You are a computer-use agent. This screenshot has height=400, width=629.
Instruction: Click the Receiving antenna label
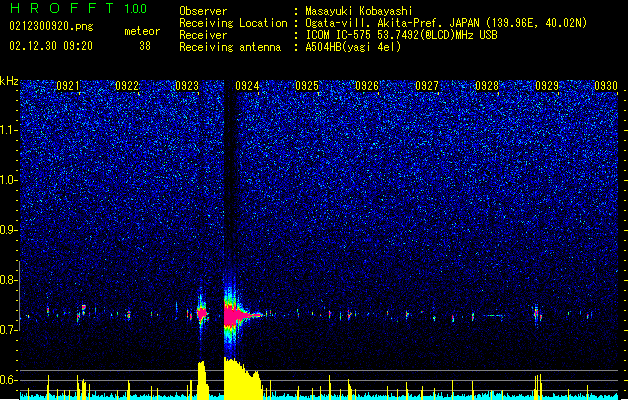(230, 47)
